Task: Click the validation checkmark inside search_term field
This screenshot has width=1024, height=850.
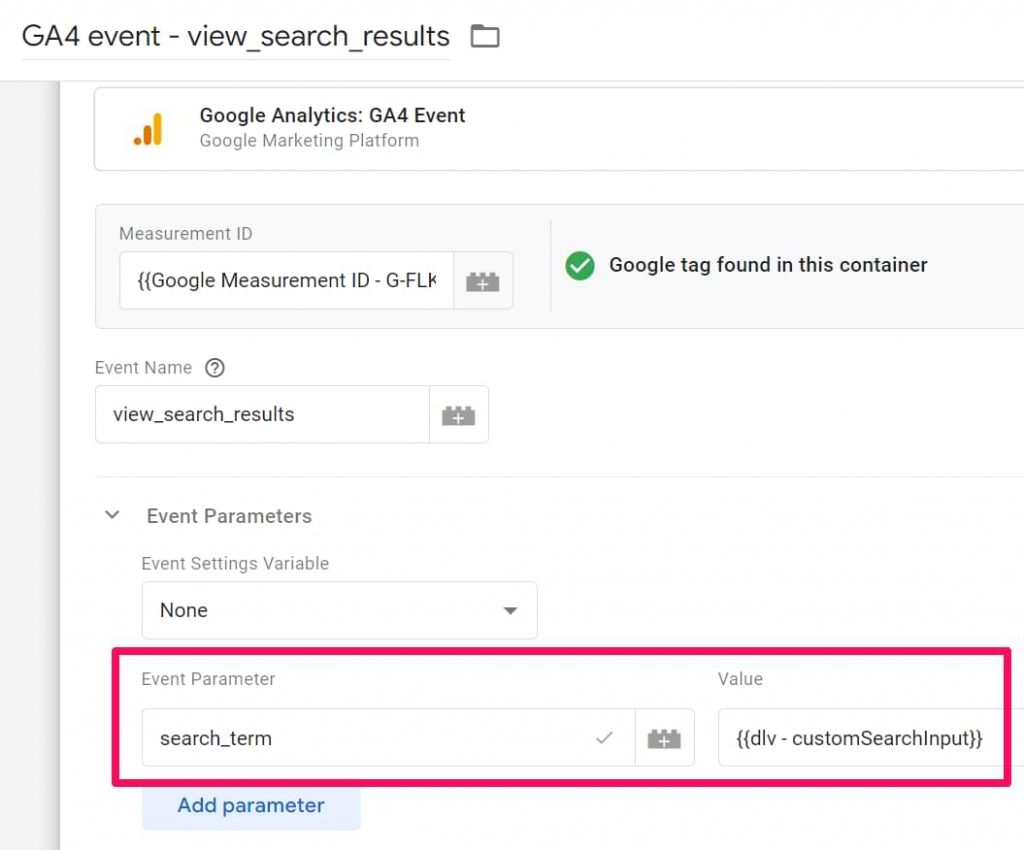Action: pos(604,738)
